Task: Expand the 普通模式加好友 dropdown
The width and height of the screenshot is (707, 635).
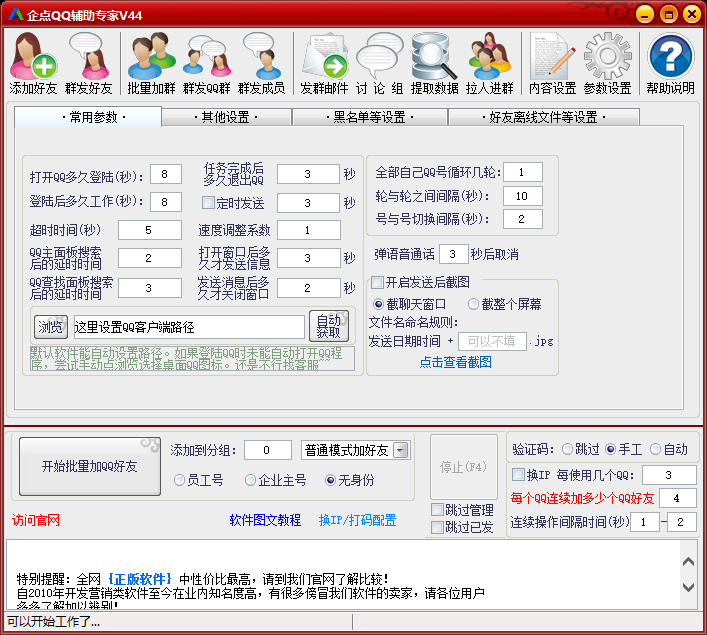Action: [401, 450]
